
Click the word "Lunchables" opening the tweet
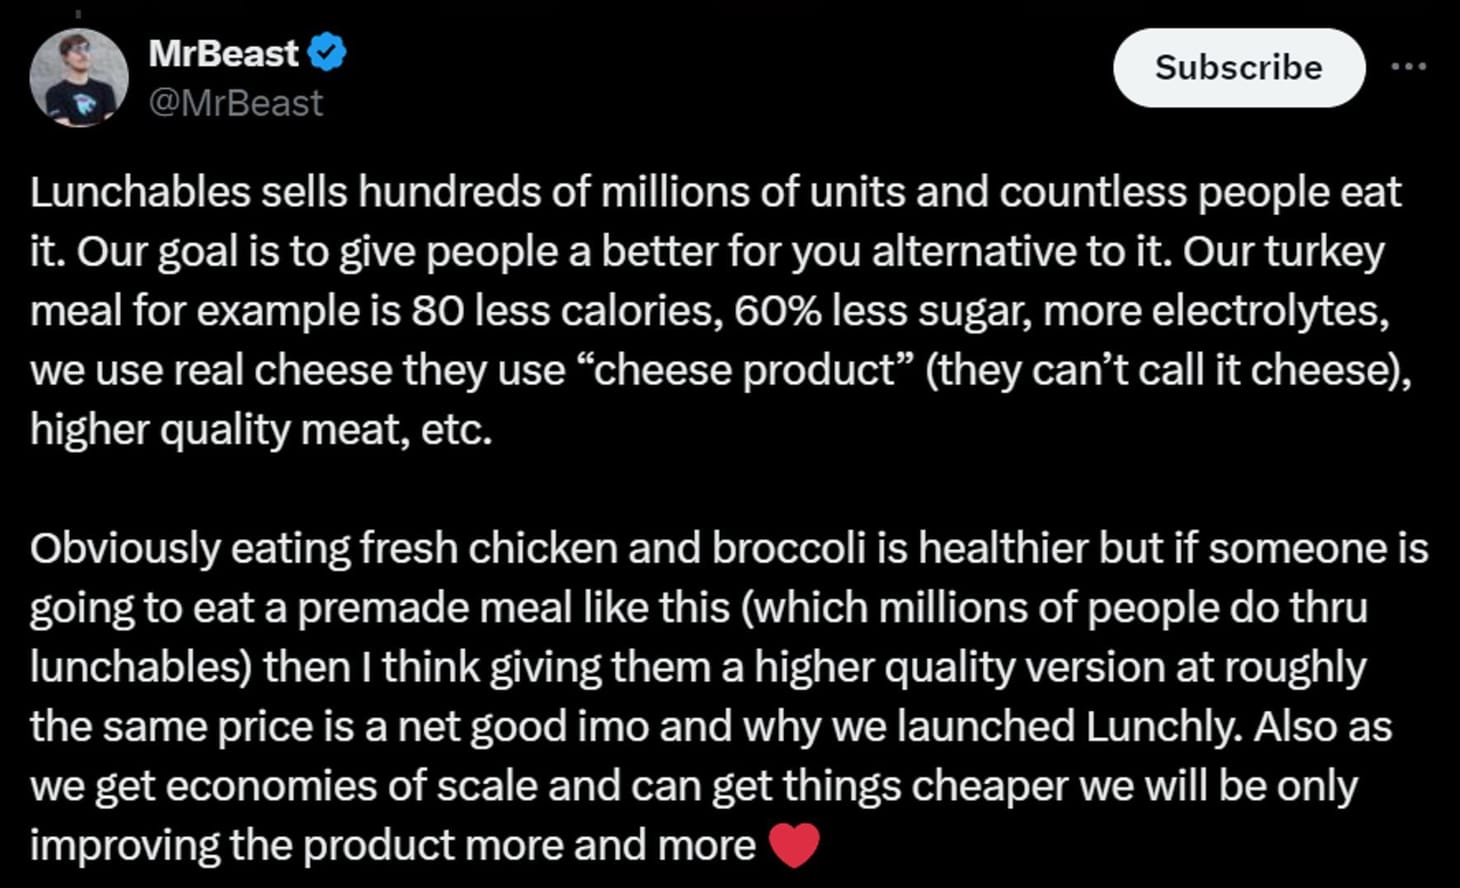(x=139, y=192)
